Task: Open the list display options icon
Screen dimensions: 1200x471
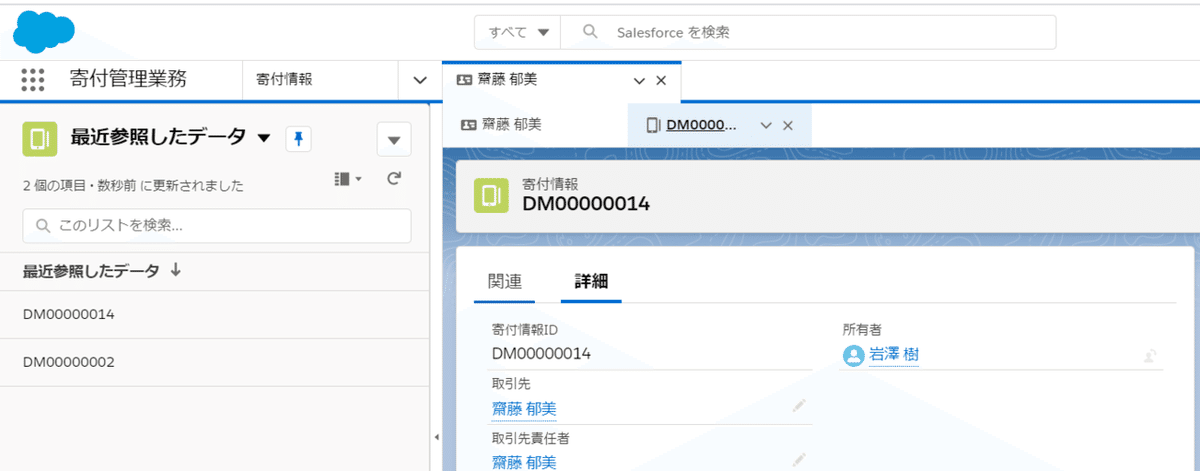Action: pyautogui.click(x=347, y=178)
